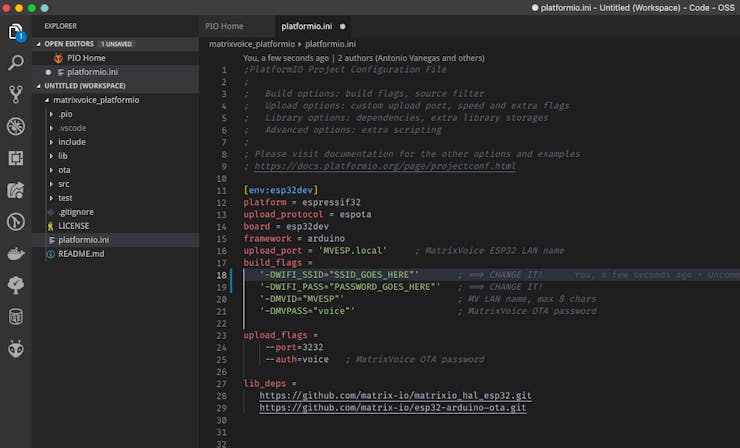Select platformio.ini in Open Editors list
Image resolution: width=740 pixels, height=448 pixels.
116,72
